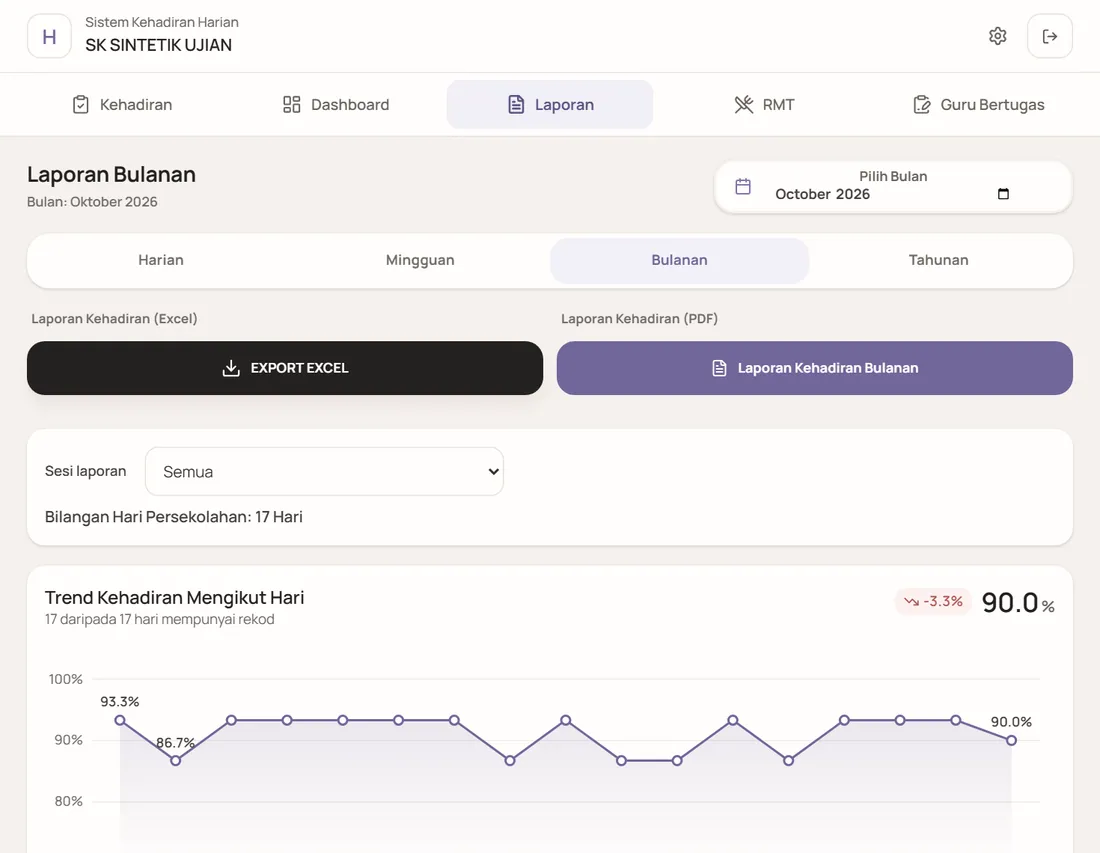Open the Guru Bertugas tab

tap(979, 105)
